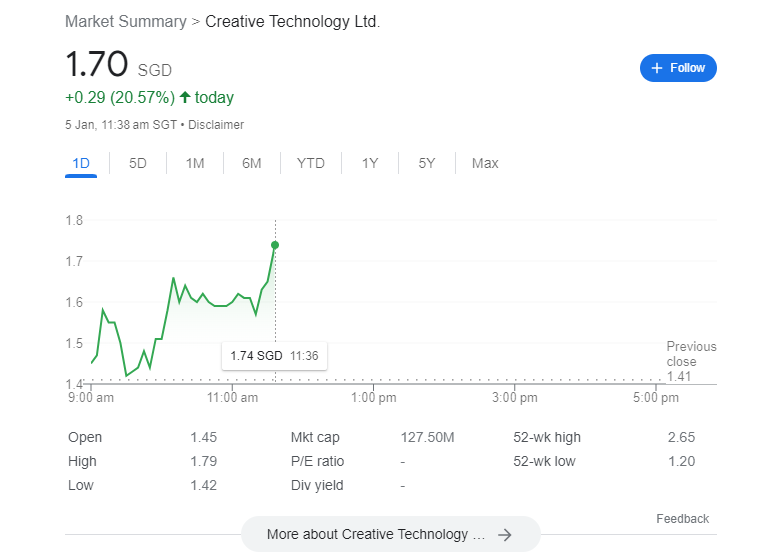Viewport: 776px width, 554px height.
Task: Click the Creative Technology Ltd. title
Action: pos(292,21)
